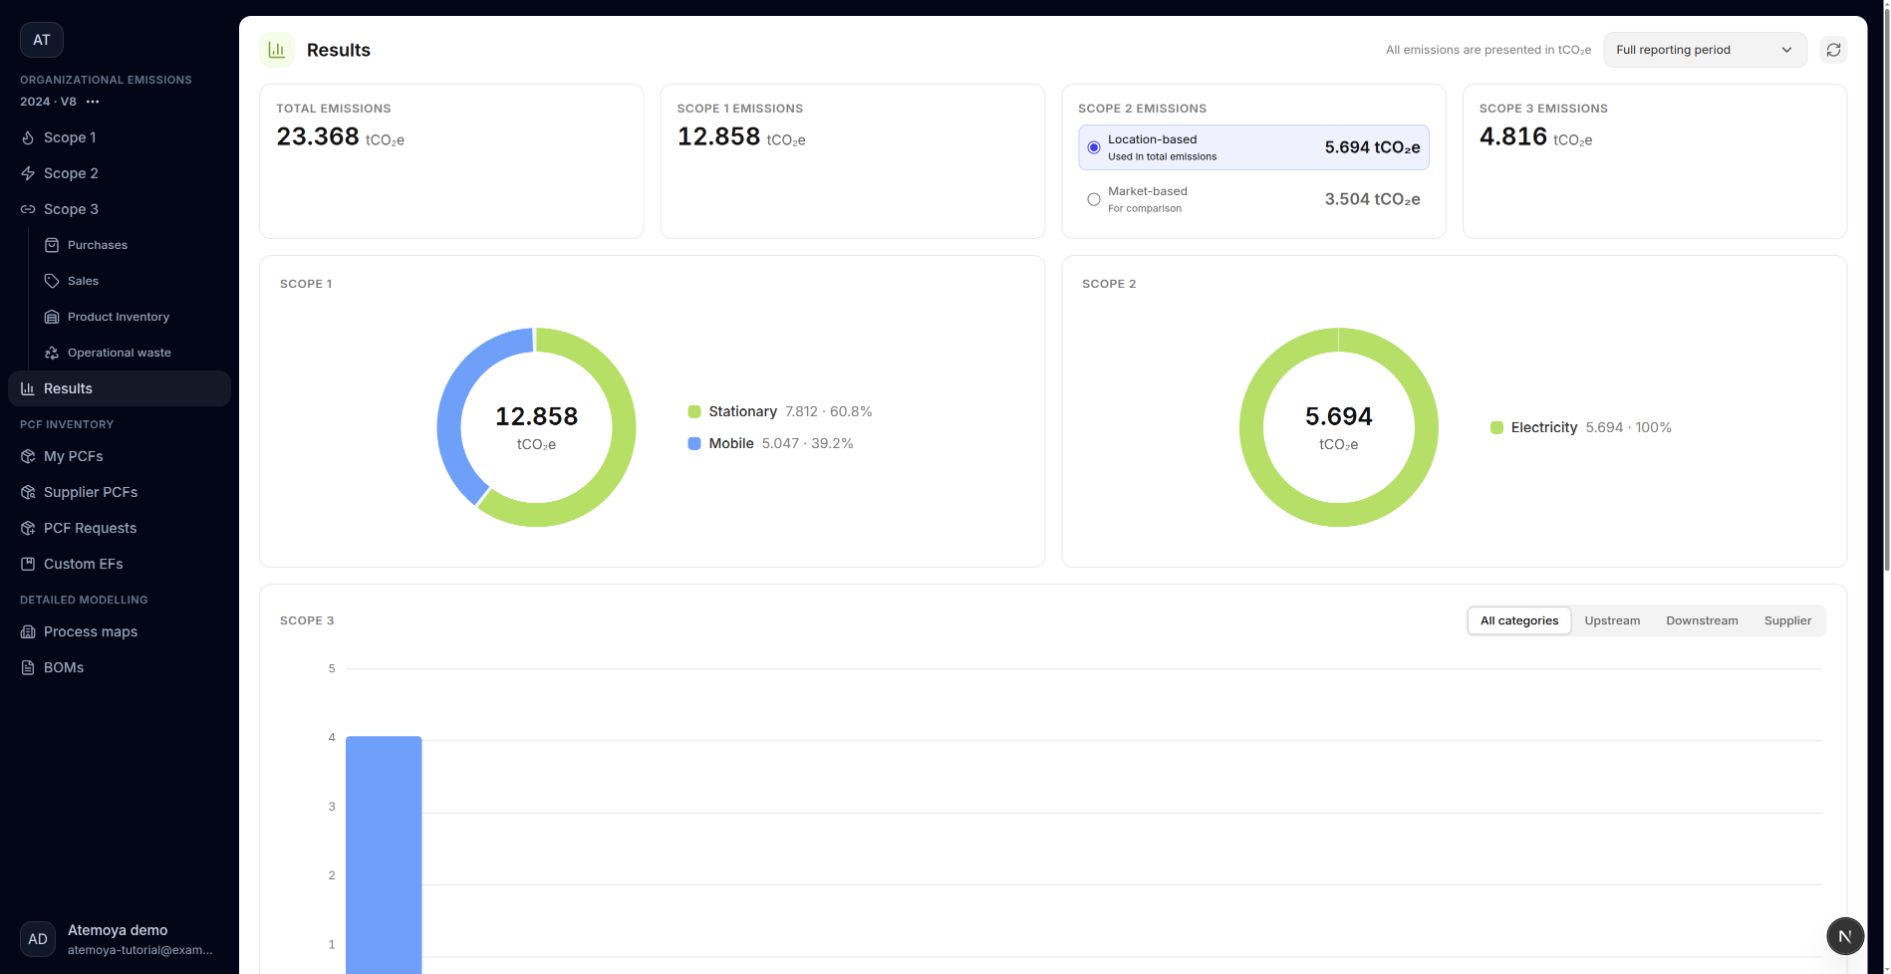Click the blue bar in Scope 3 chart
This screenshot has width=1891, height=974.
click(384, 855)
